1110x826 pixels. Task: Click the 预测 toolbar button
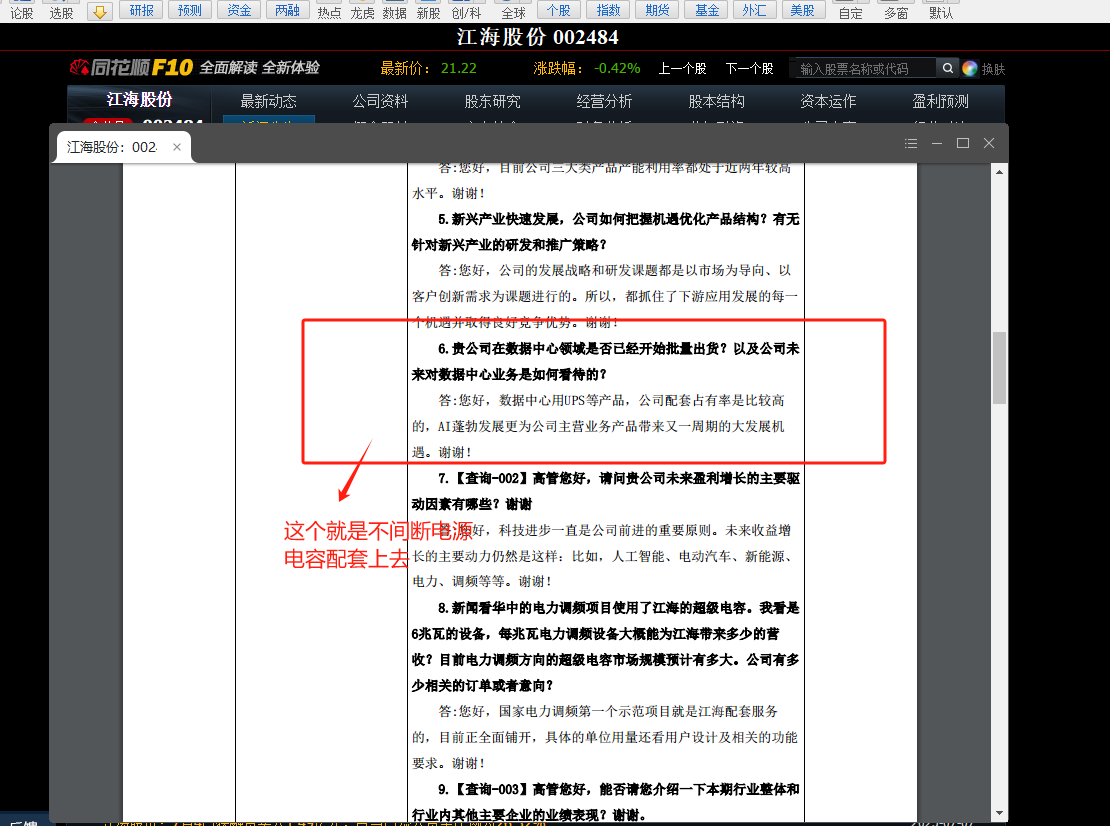tap(190, 10)
